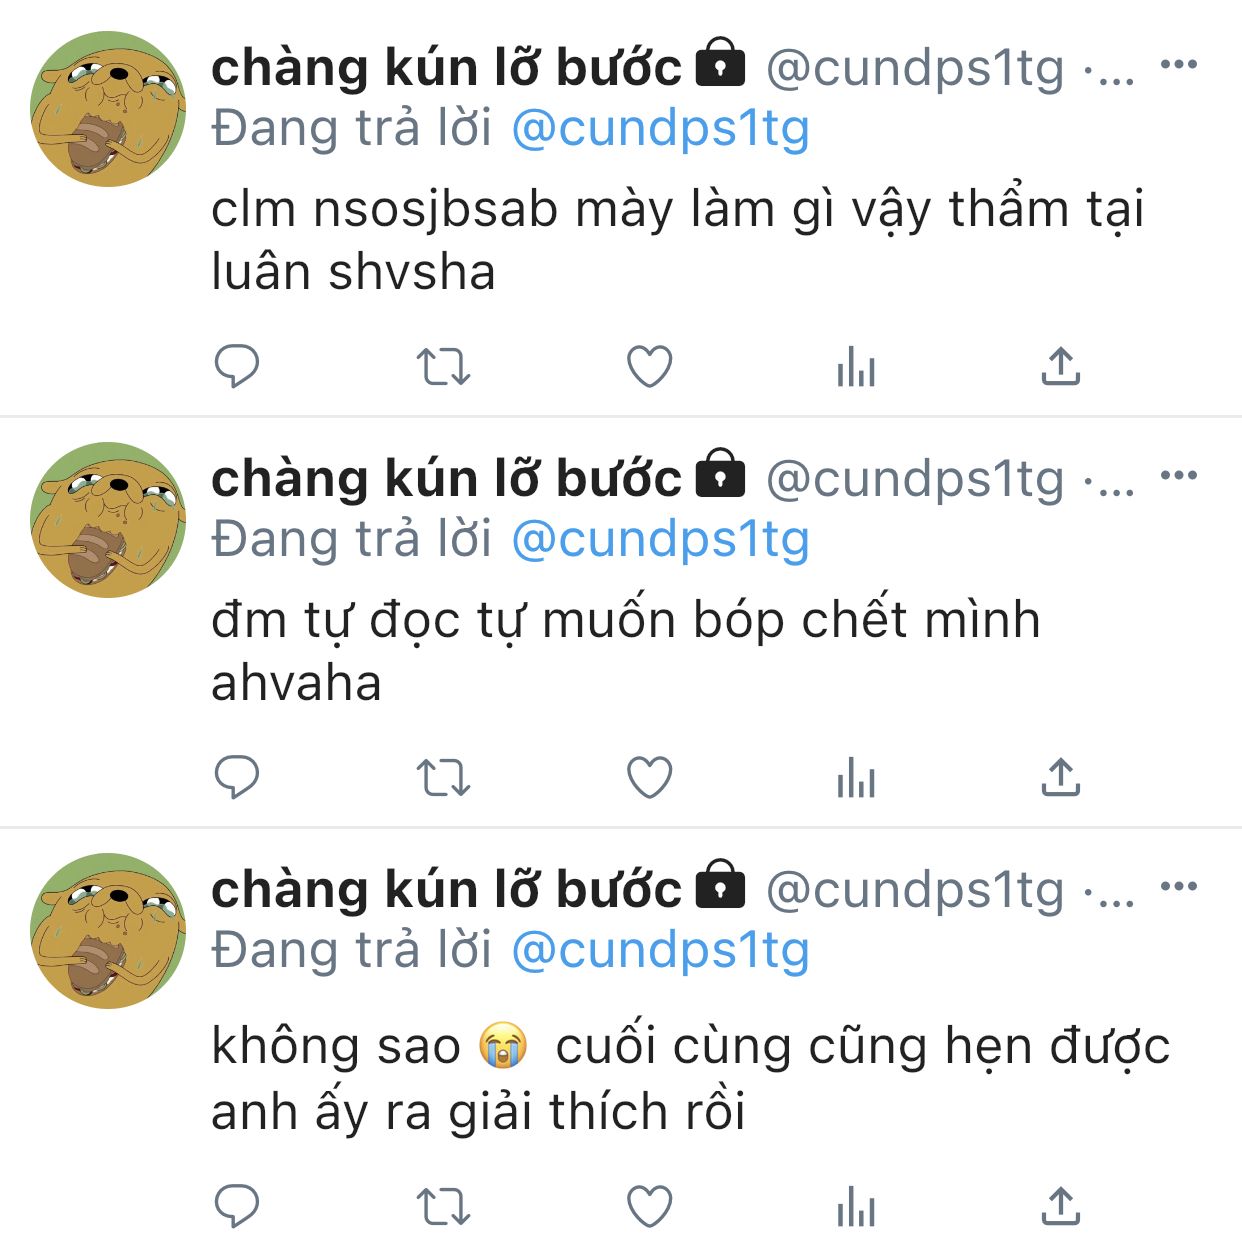This screenshot has width=1242, height=1250.
Task: Like the 'bóp chết mình' tweet
Action: (649, 777)
